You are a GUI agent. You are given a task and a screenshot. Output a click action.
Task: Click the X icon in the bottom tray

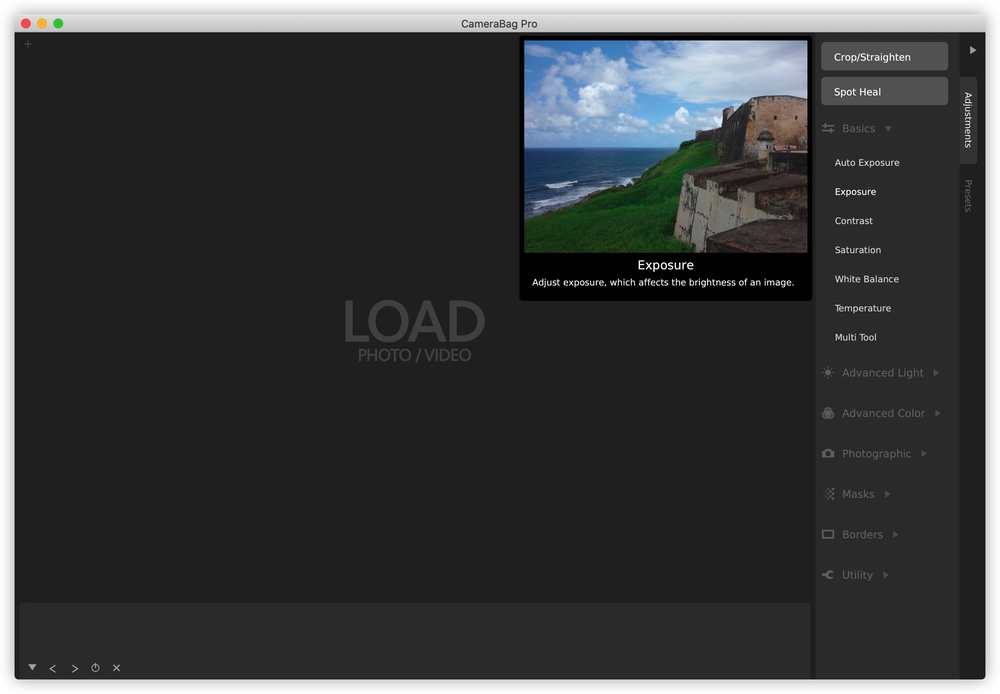[x=116, y=668]
